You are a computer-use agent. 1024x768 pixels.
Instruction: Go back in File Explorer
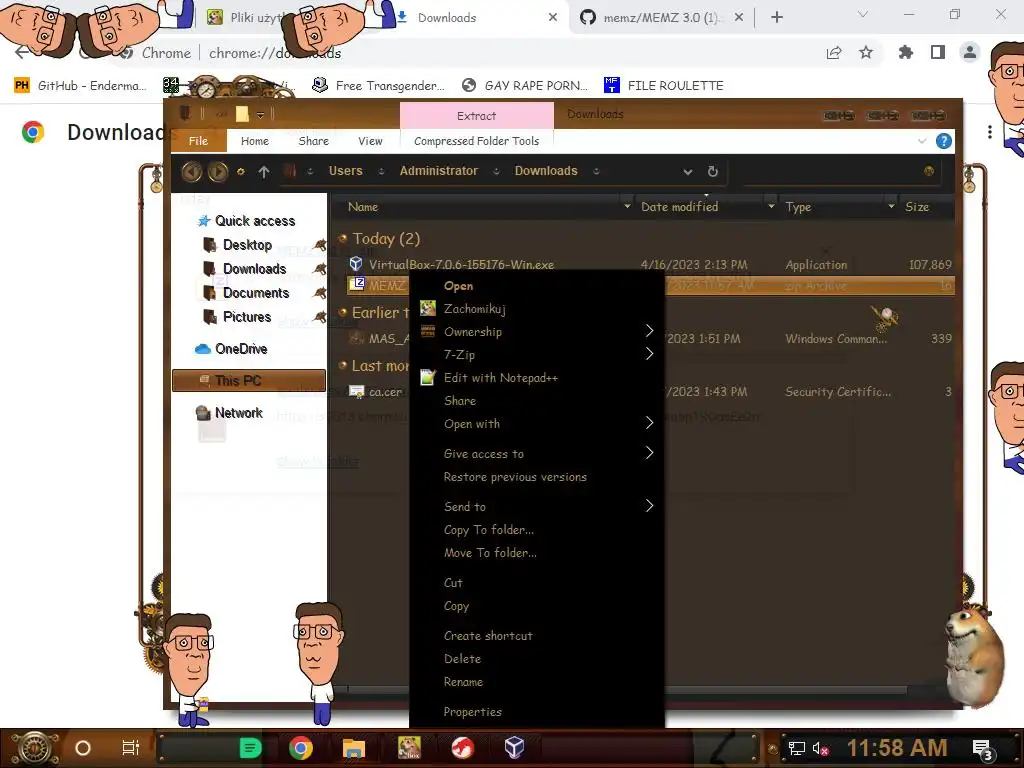192,171
